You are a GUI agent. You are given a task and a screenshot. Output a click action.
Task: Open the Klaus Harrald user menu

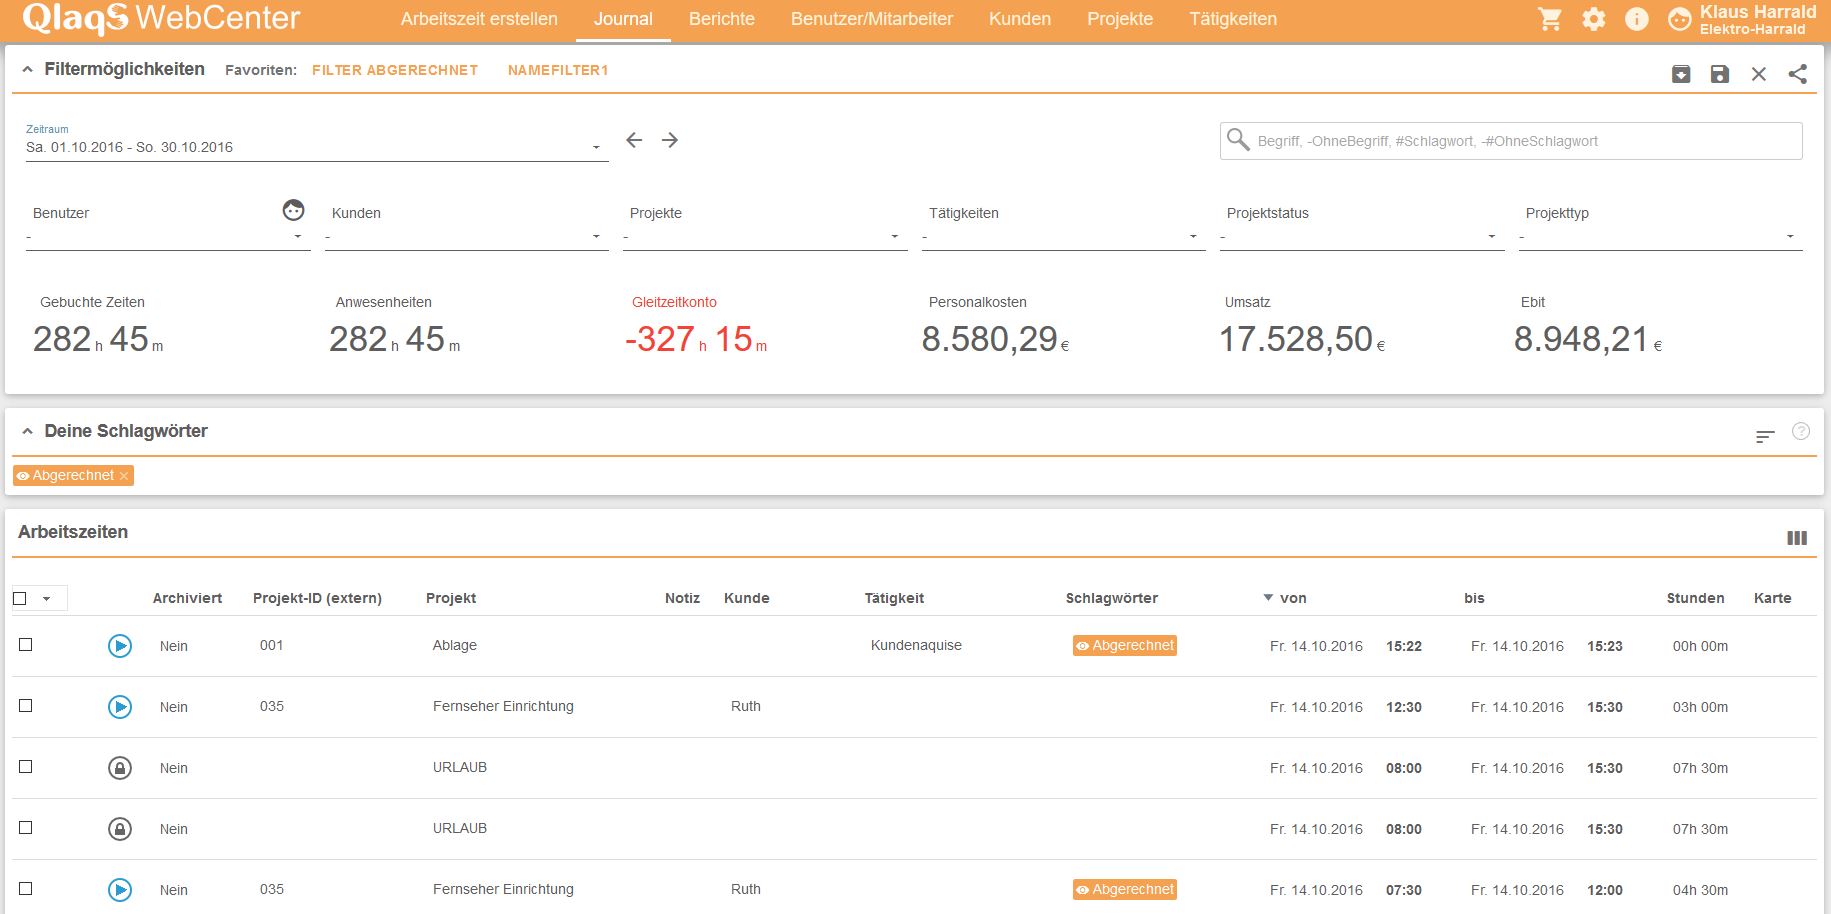[1758, 19]
